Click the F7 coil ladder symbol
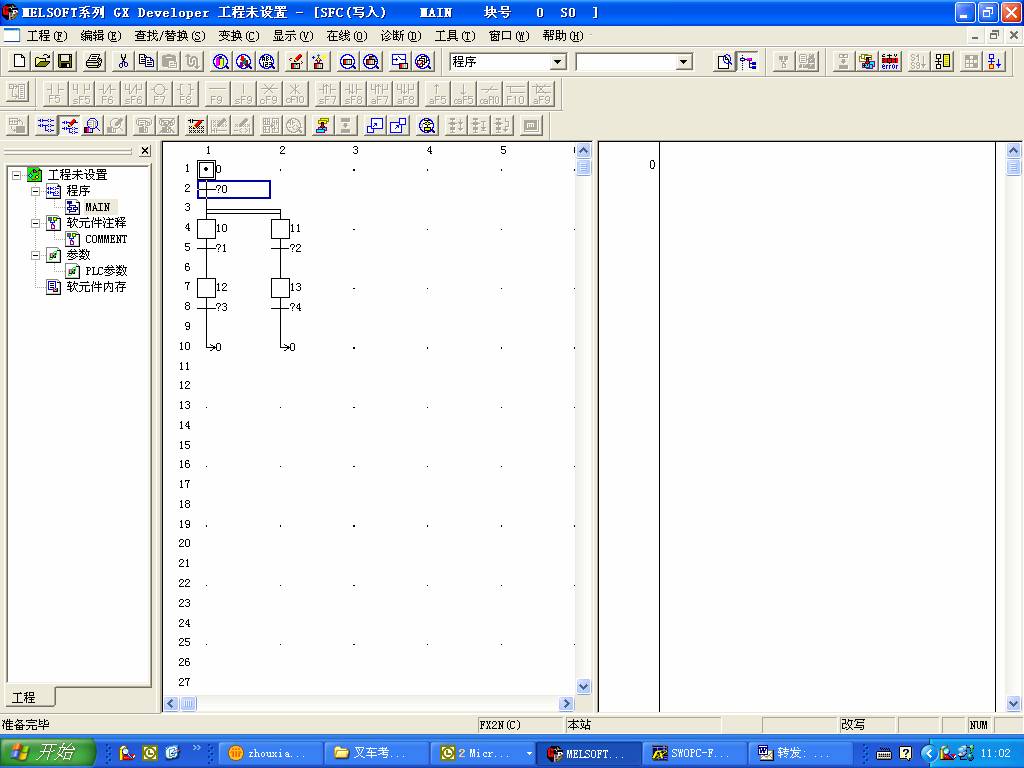The height and width of the screenshot is (768, 1024). 159,93
